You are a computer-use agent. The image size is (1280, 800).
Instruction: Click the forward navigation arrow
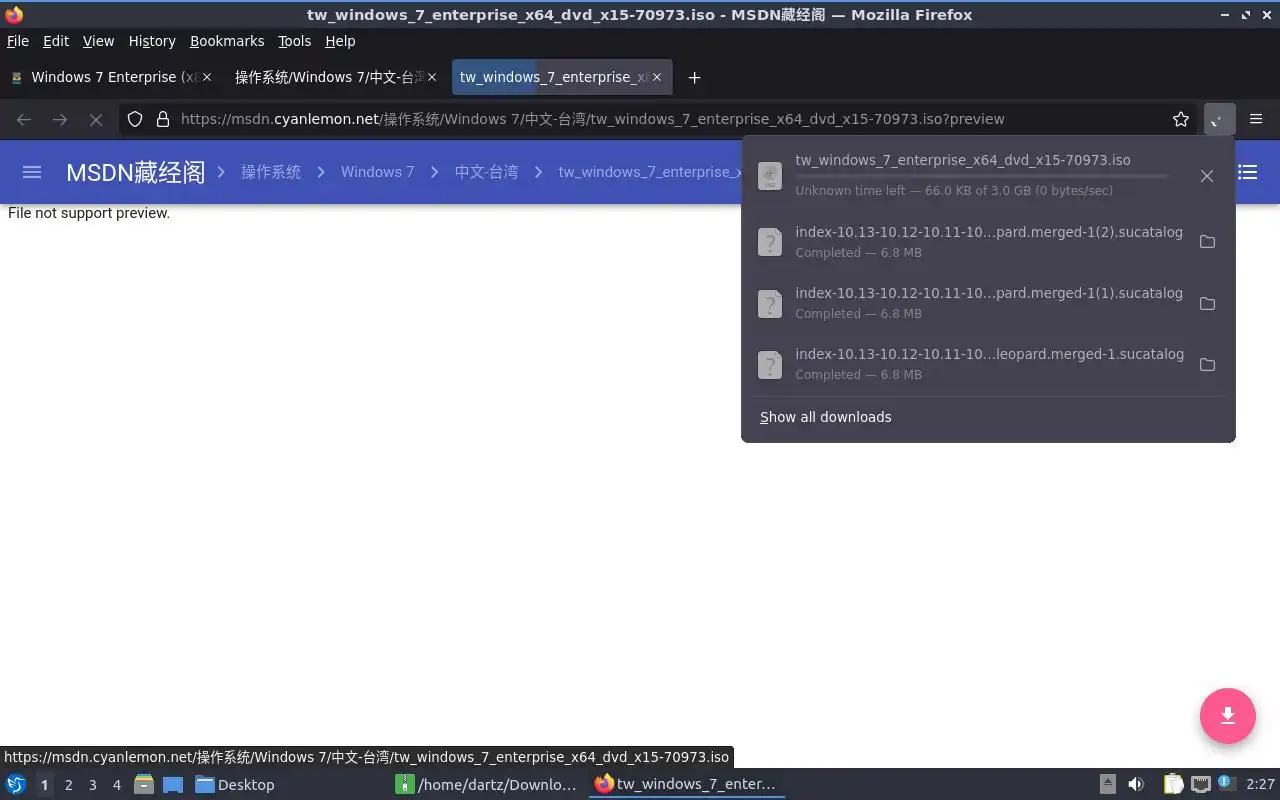click(60, 119)
